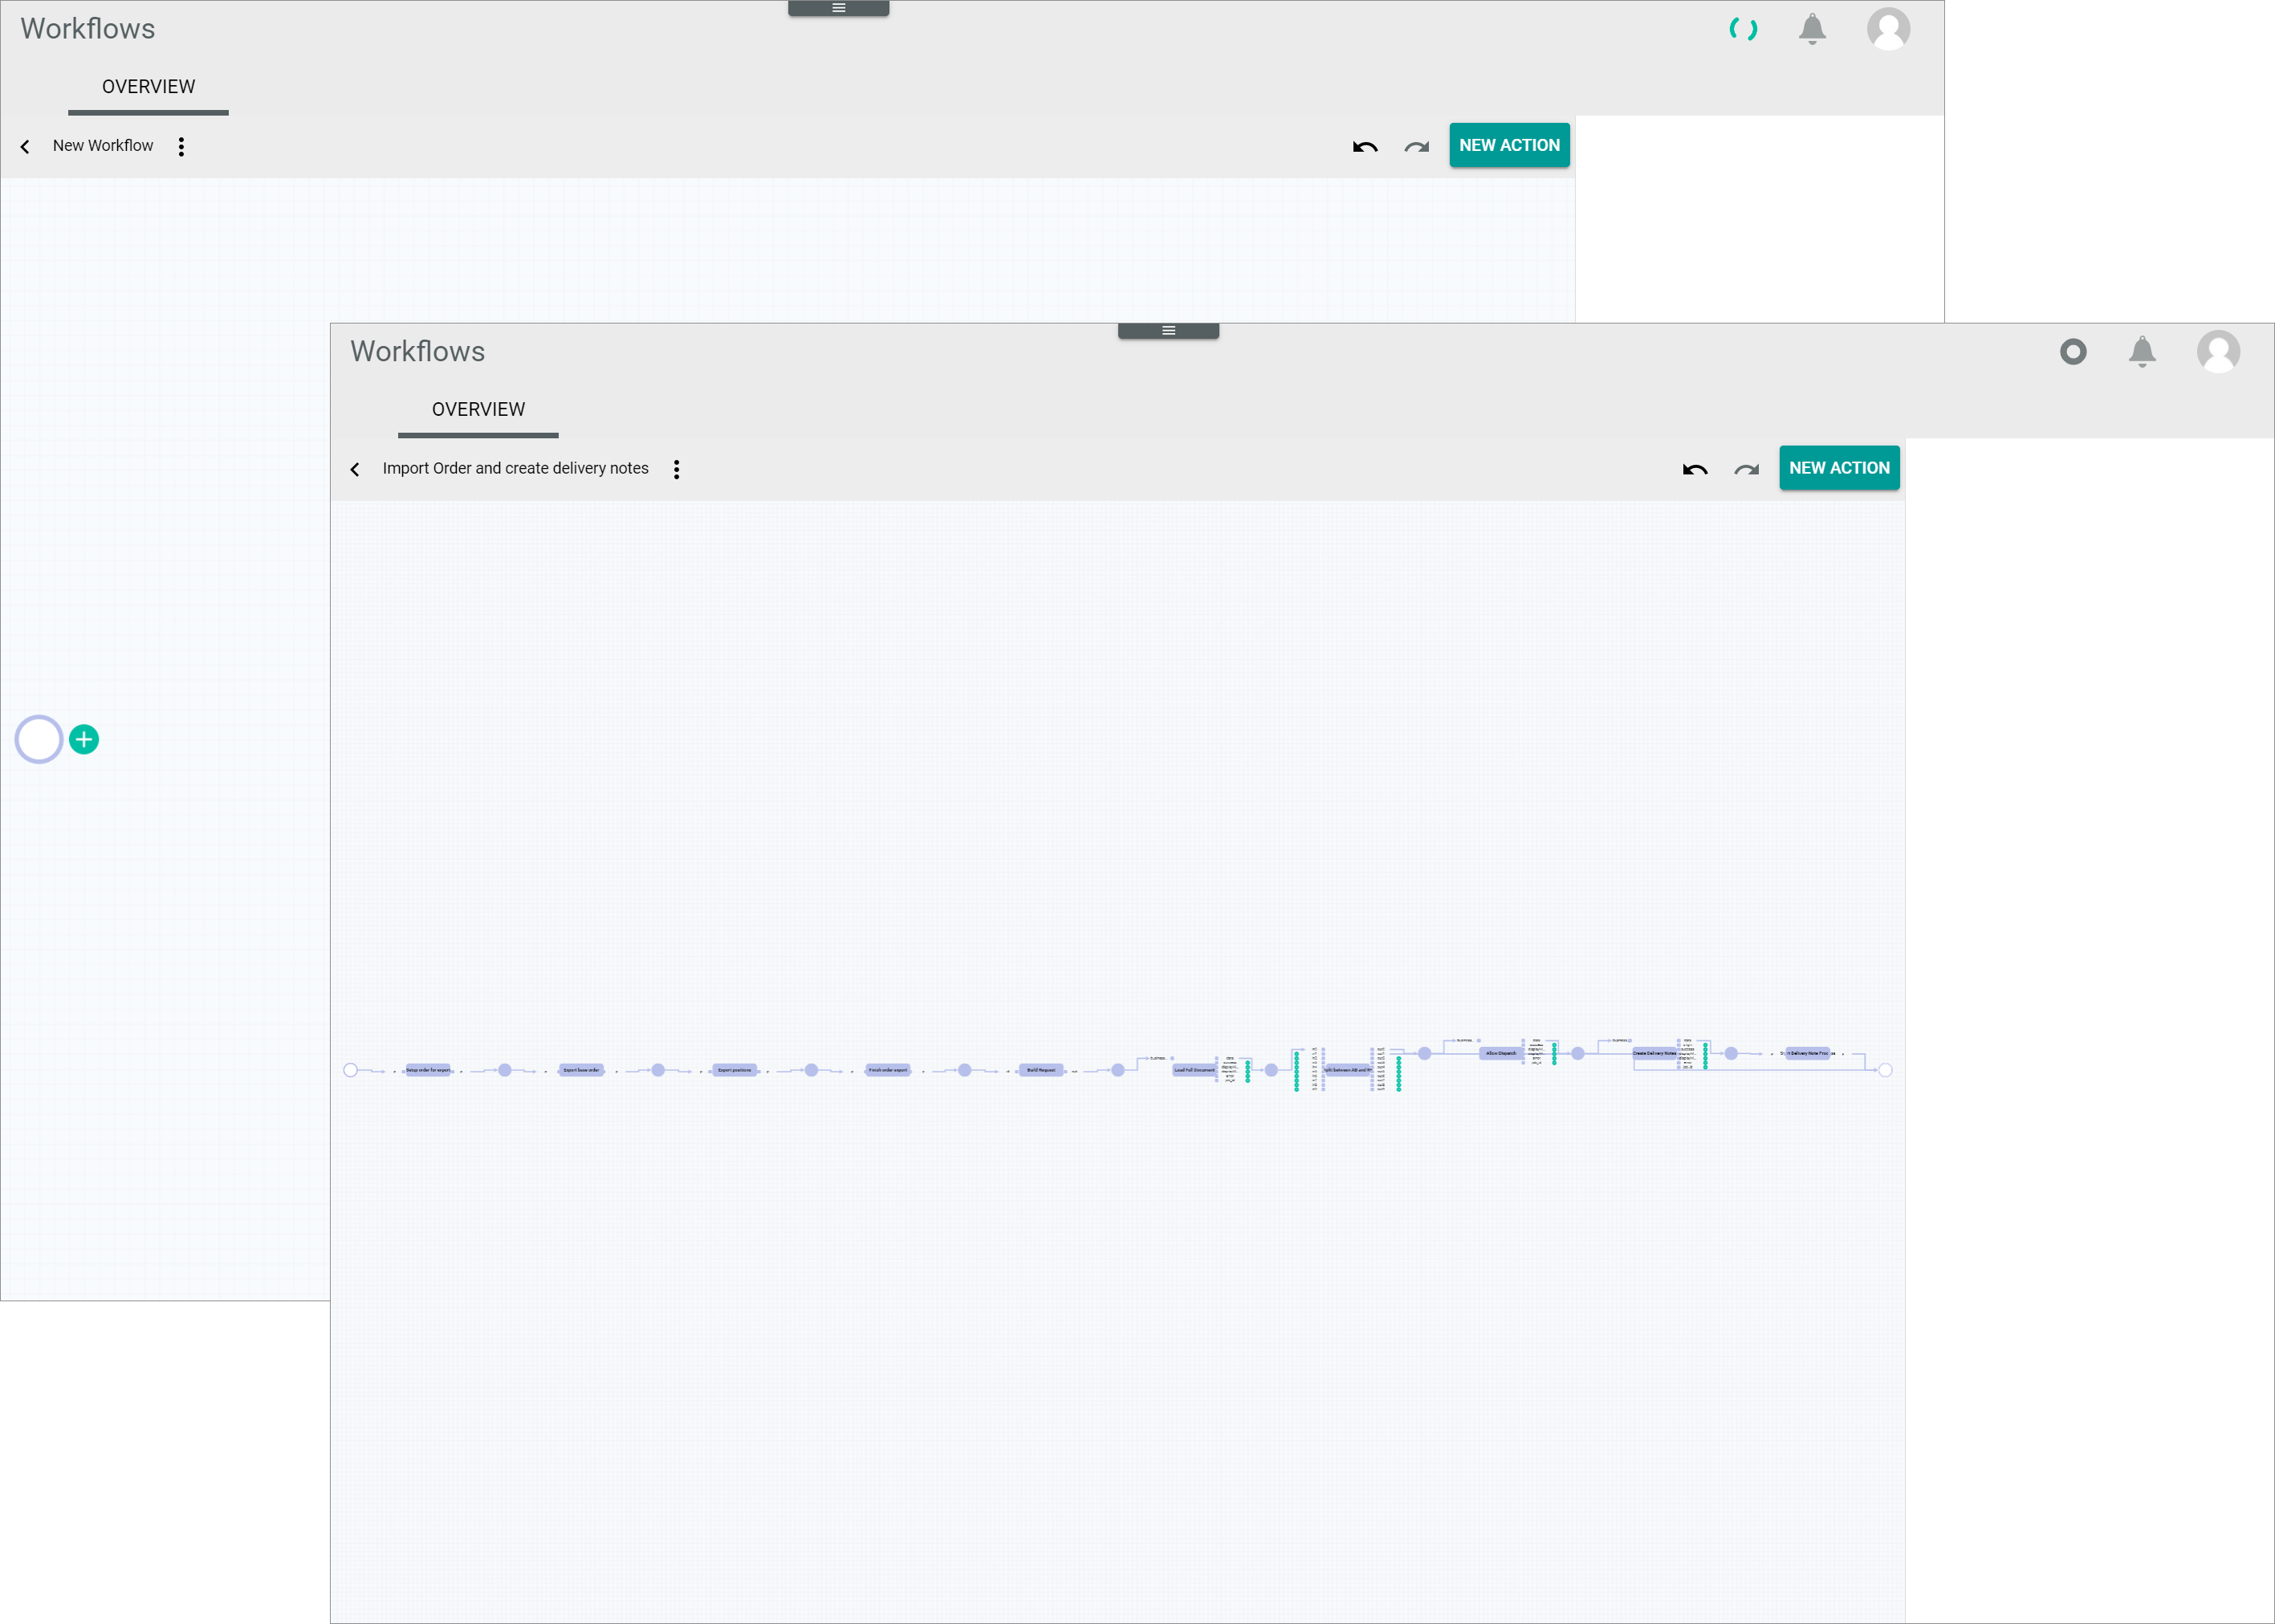The image size is (2275, 1624).
Task: Select the 'Load Full Document' action node
Action: (1194, 1070)
